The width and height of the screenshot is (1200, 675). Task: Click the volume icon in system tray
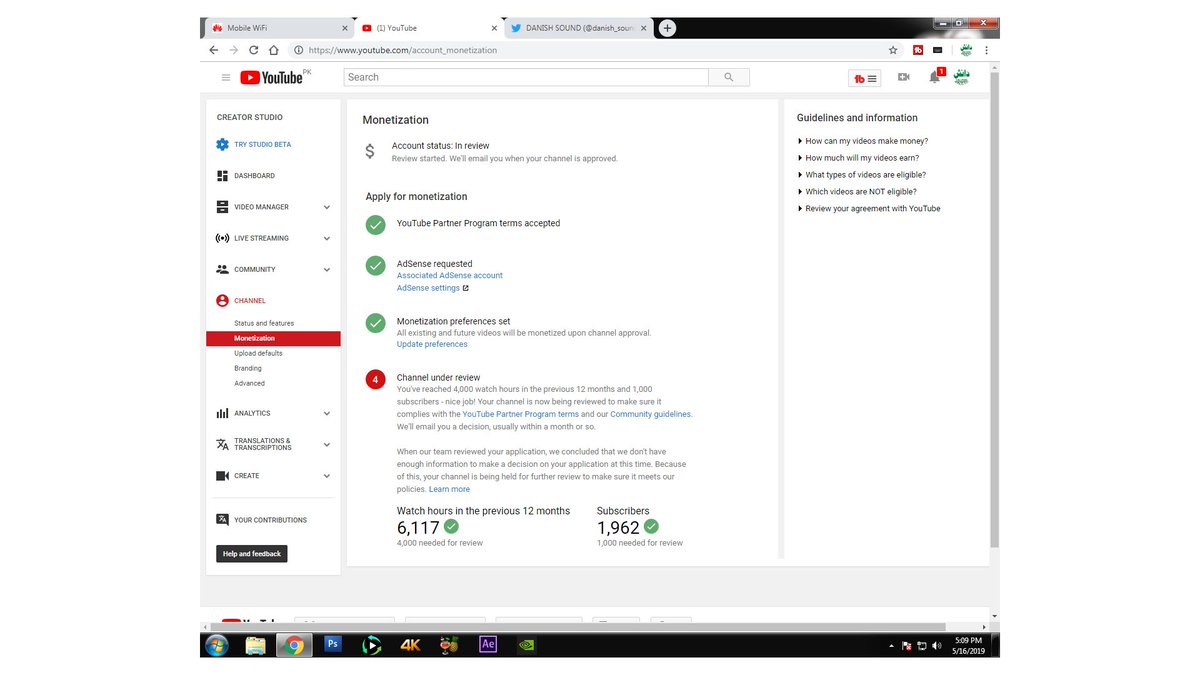click(x=936, y=646)
